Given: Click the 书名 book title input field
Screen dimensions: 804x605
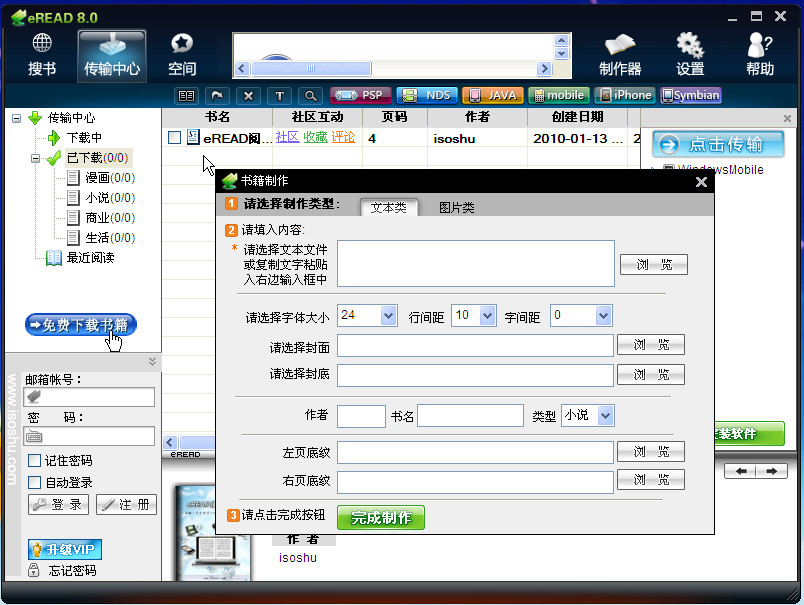Looking at the screenshot, I should coord(470,415).
